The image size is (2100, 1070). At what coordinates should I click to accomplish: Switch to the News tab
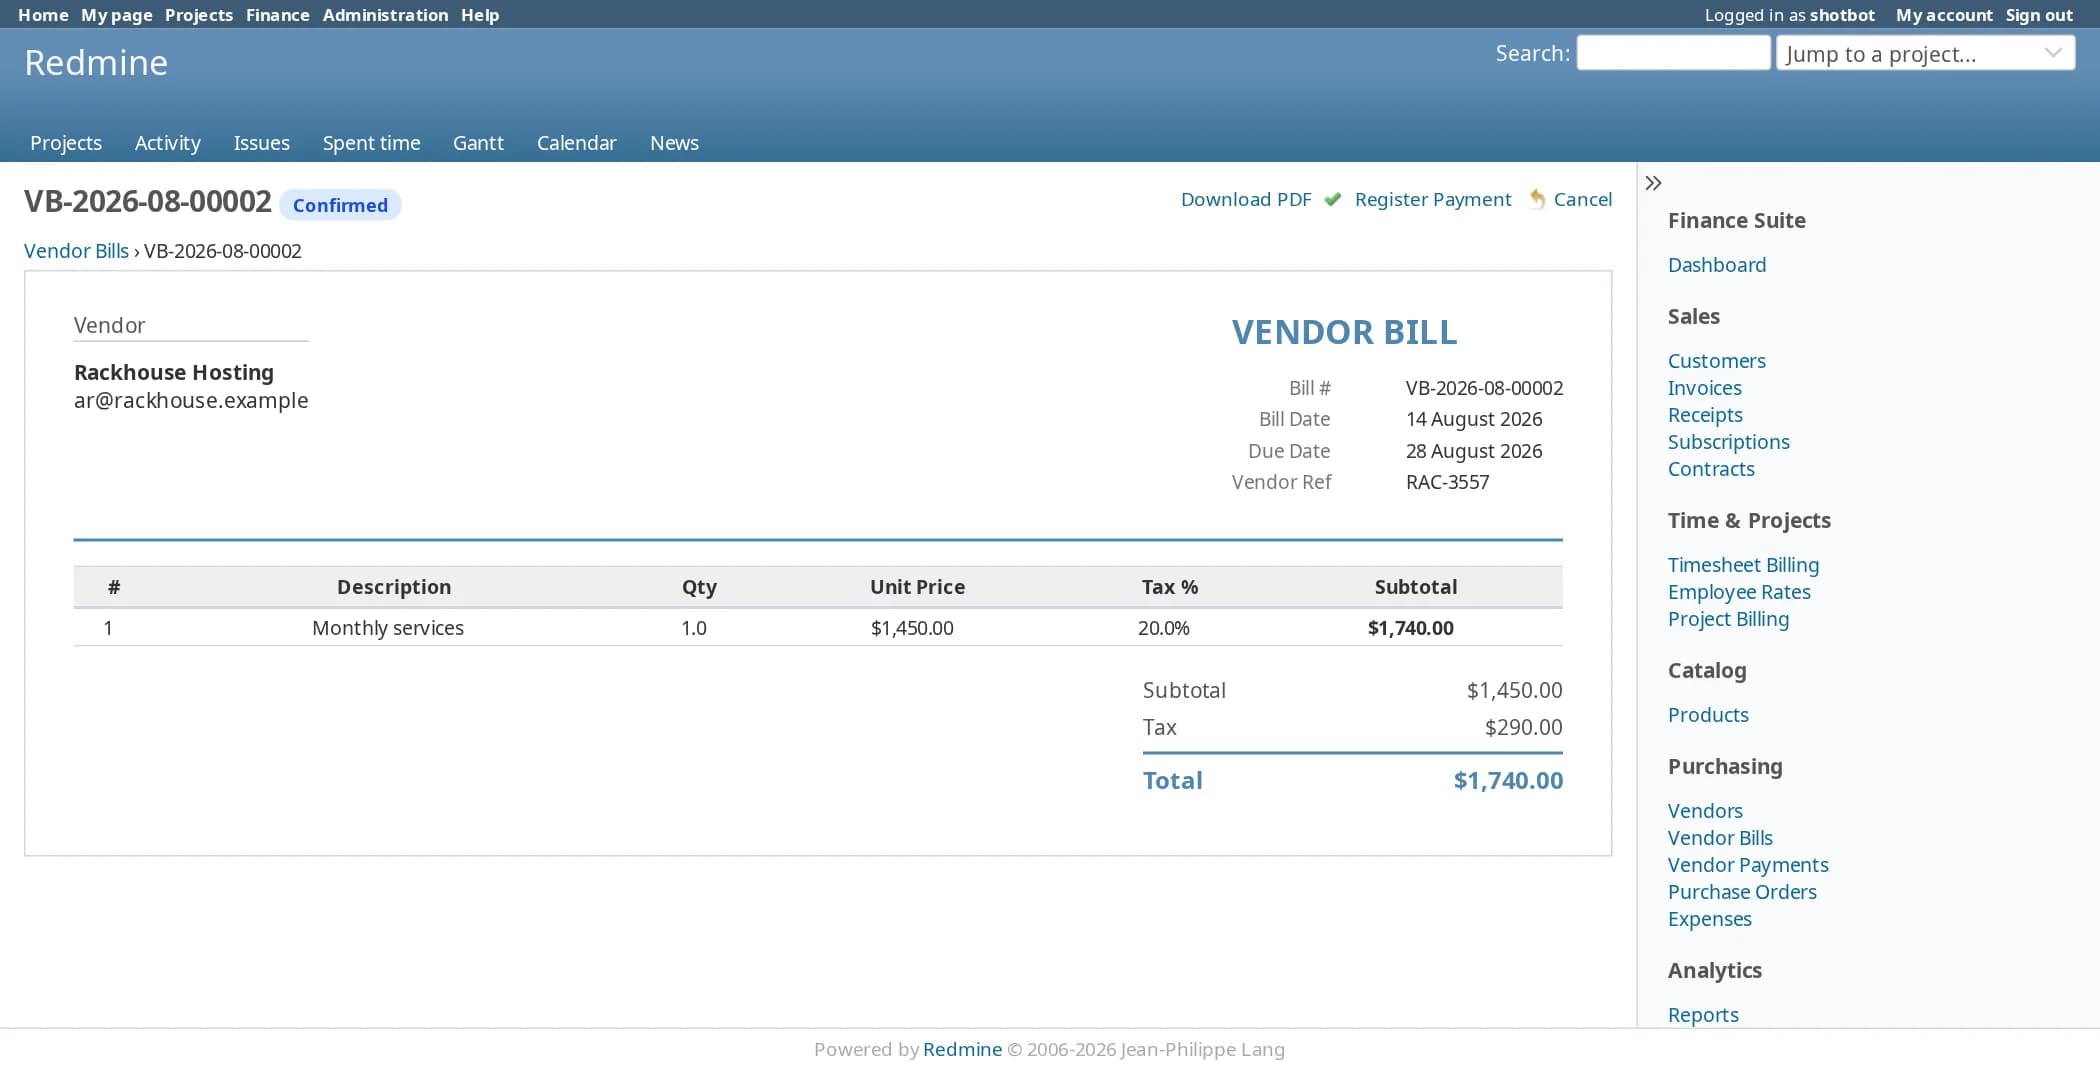674,143
